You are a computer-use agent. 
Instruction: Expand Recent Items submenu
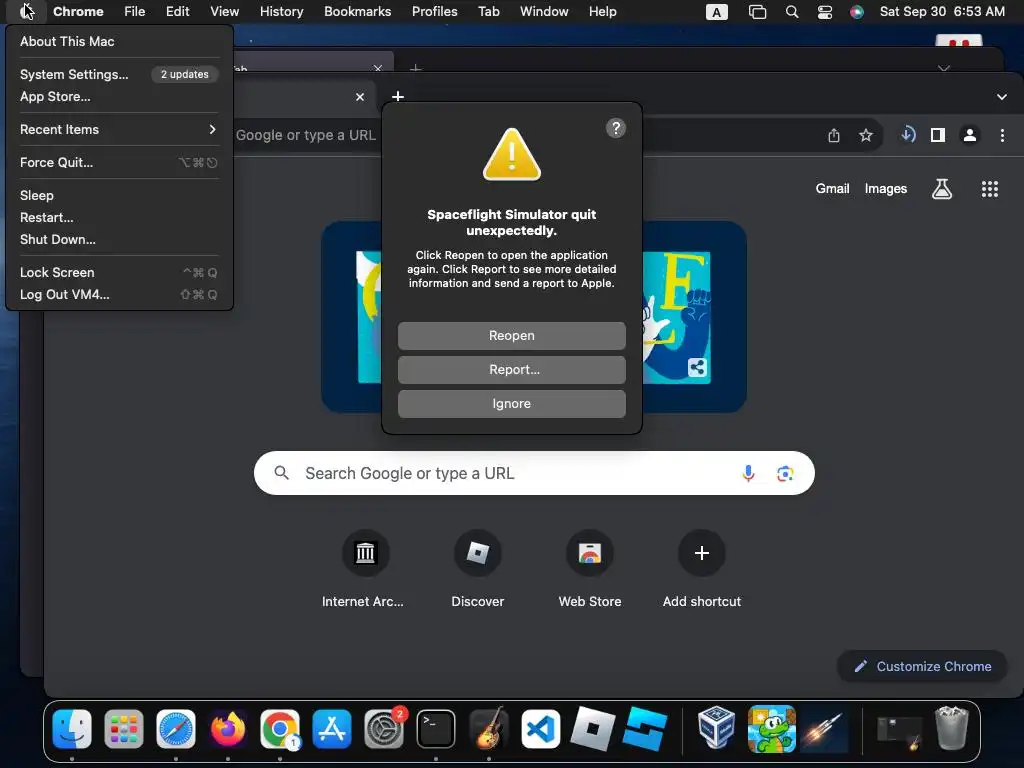click(119, 129)
